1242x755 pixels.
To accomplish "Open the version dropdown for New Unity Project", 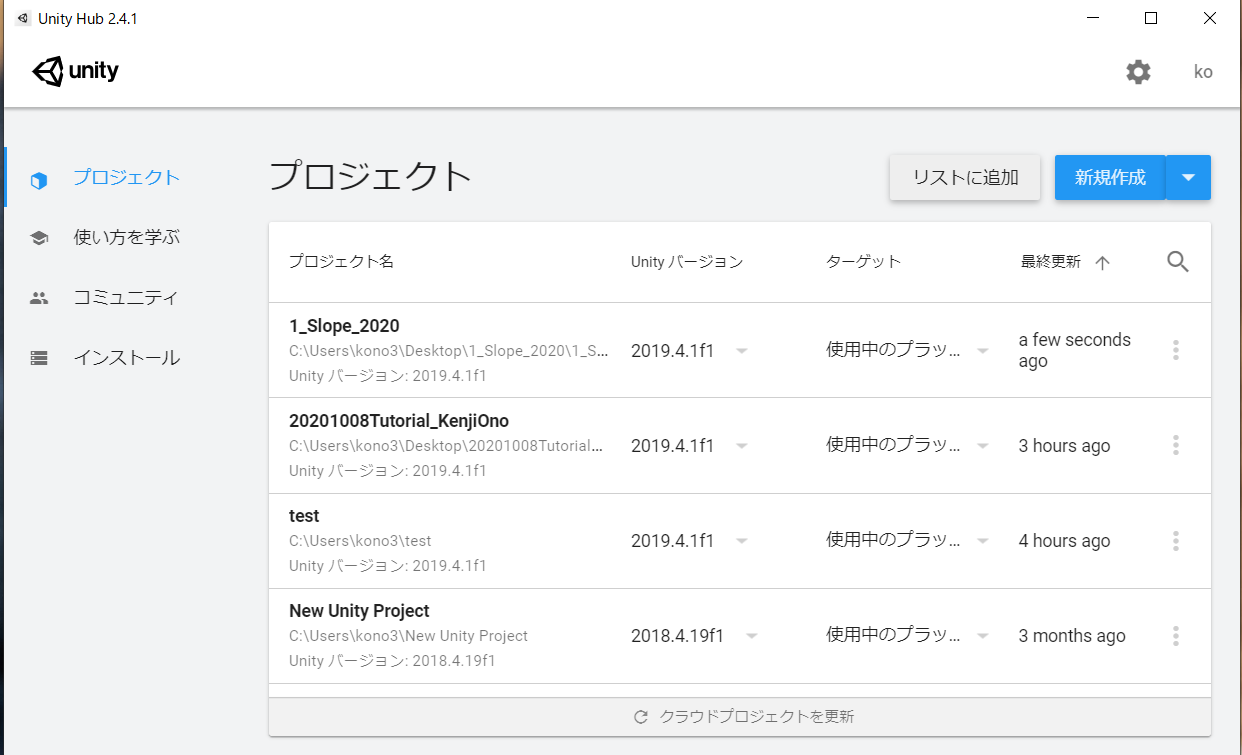I will pos(751,635).
